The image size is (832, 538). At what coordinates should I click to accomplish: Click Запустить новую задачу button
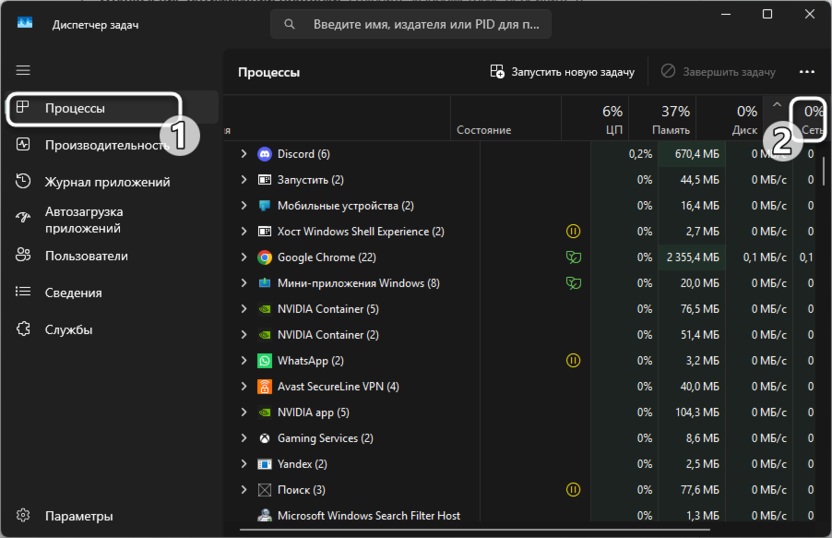click(562, 72)
